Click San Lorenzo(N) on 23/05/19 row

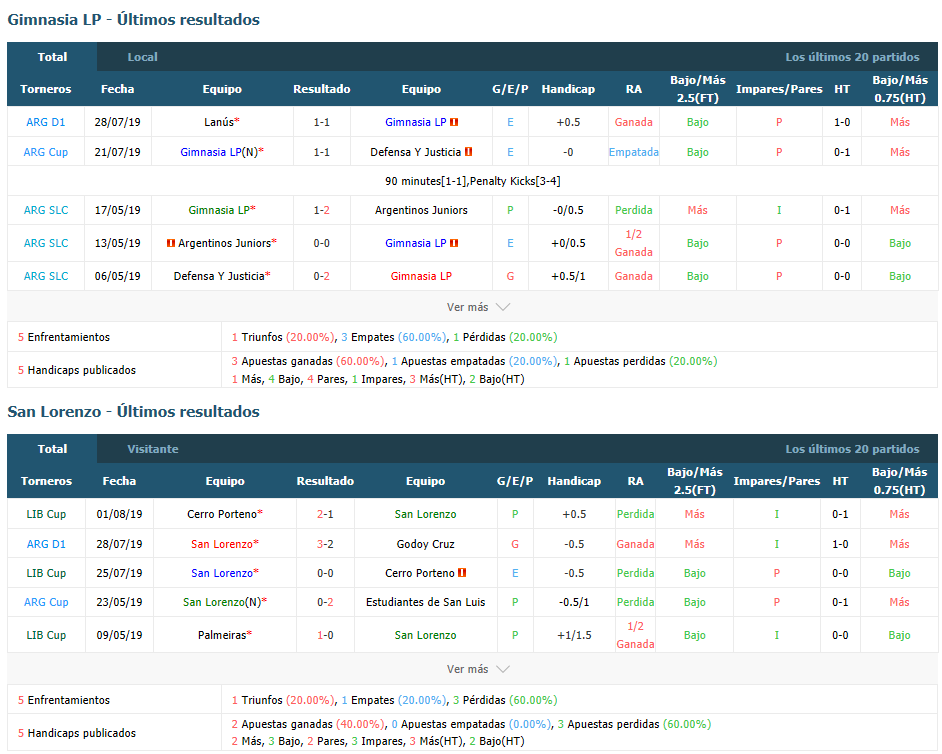pyautogui.click(x=222, y=602)
